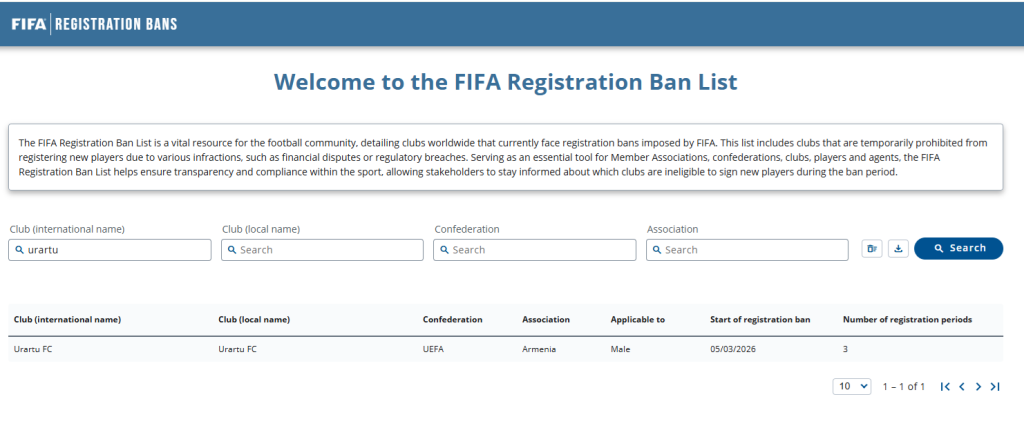Click the FIFA logo in header
Screen dimensions: 1024x446
[28, 24]
